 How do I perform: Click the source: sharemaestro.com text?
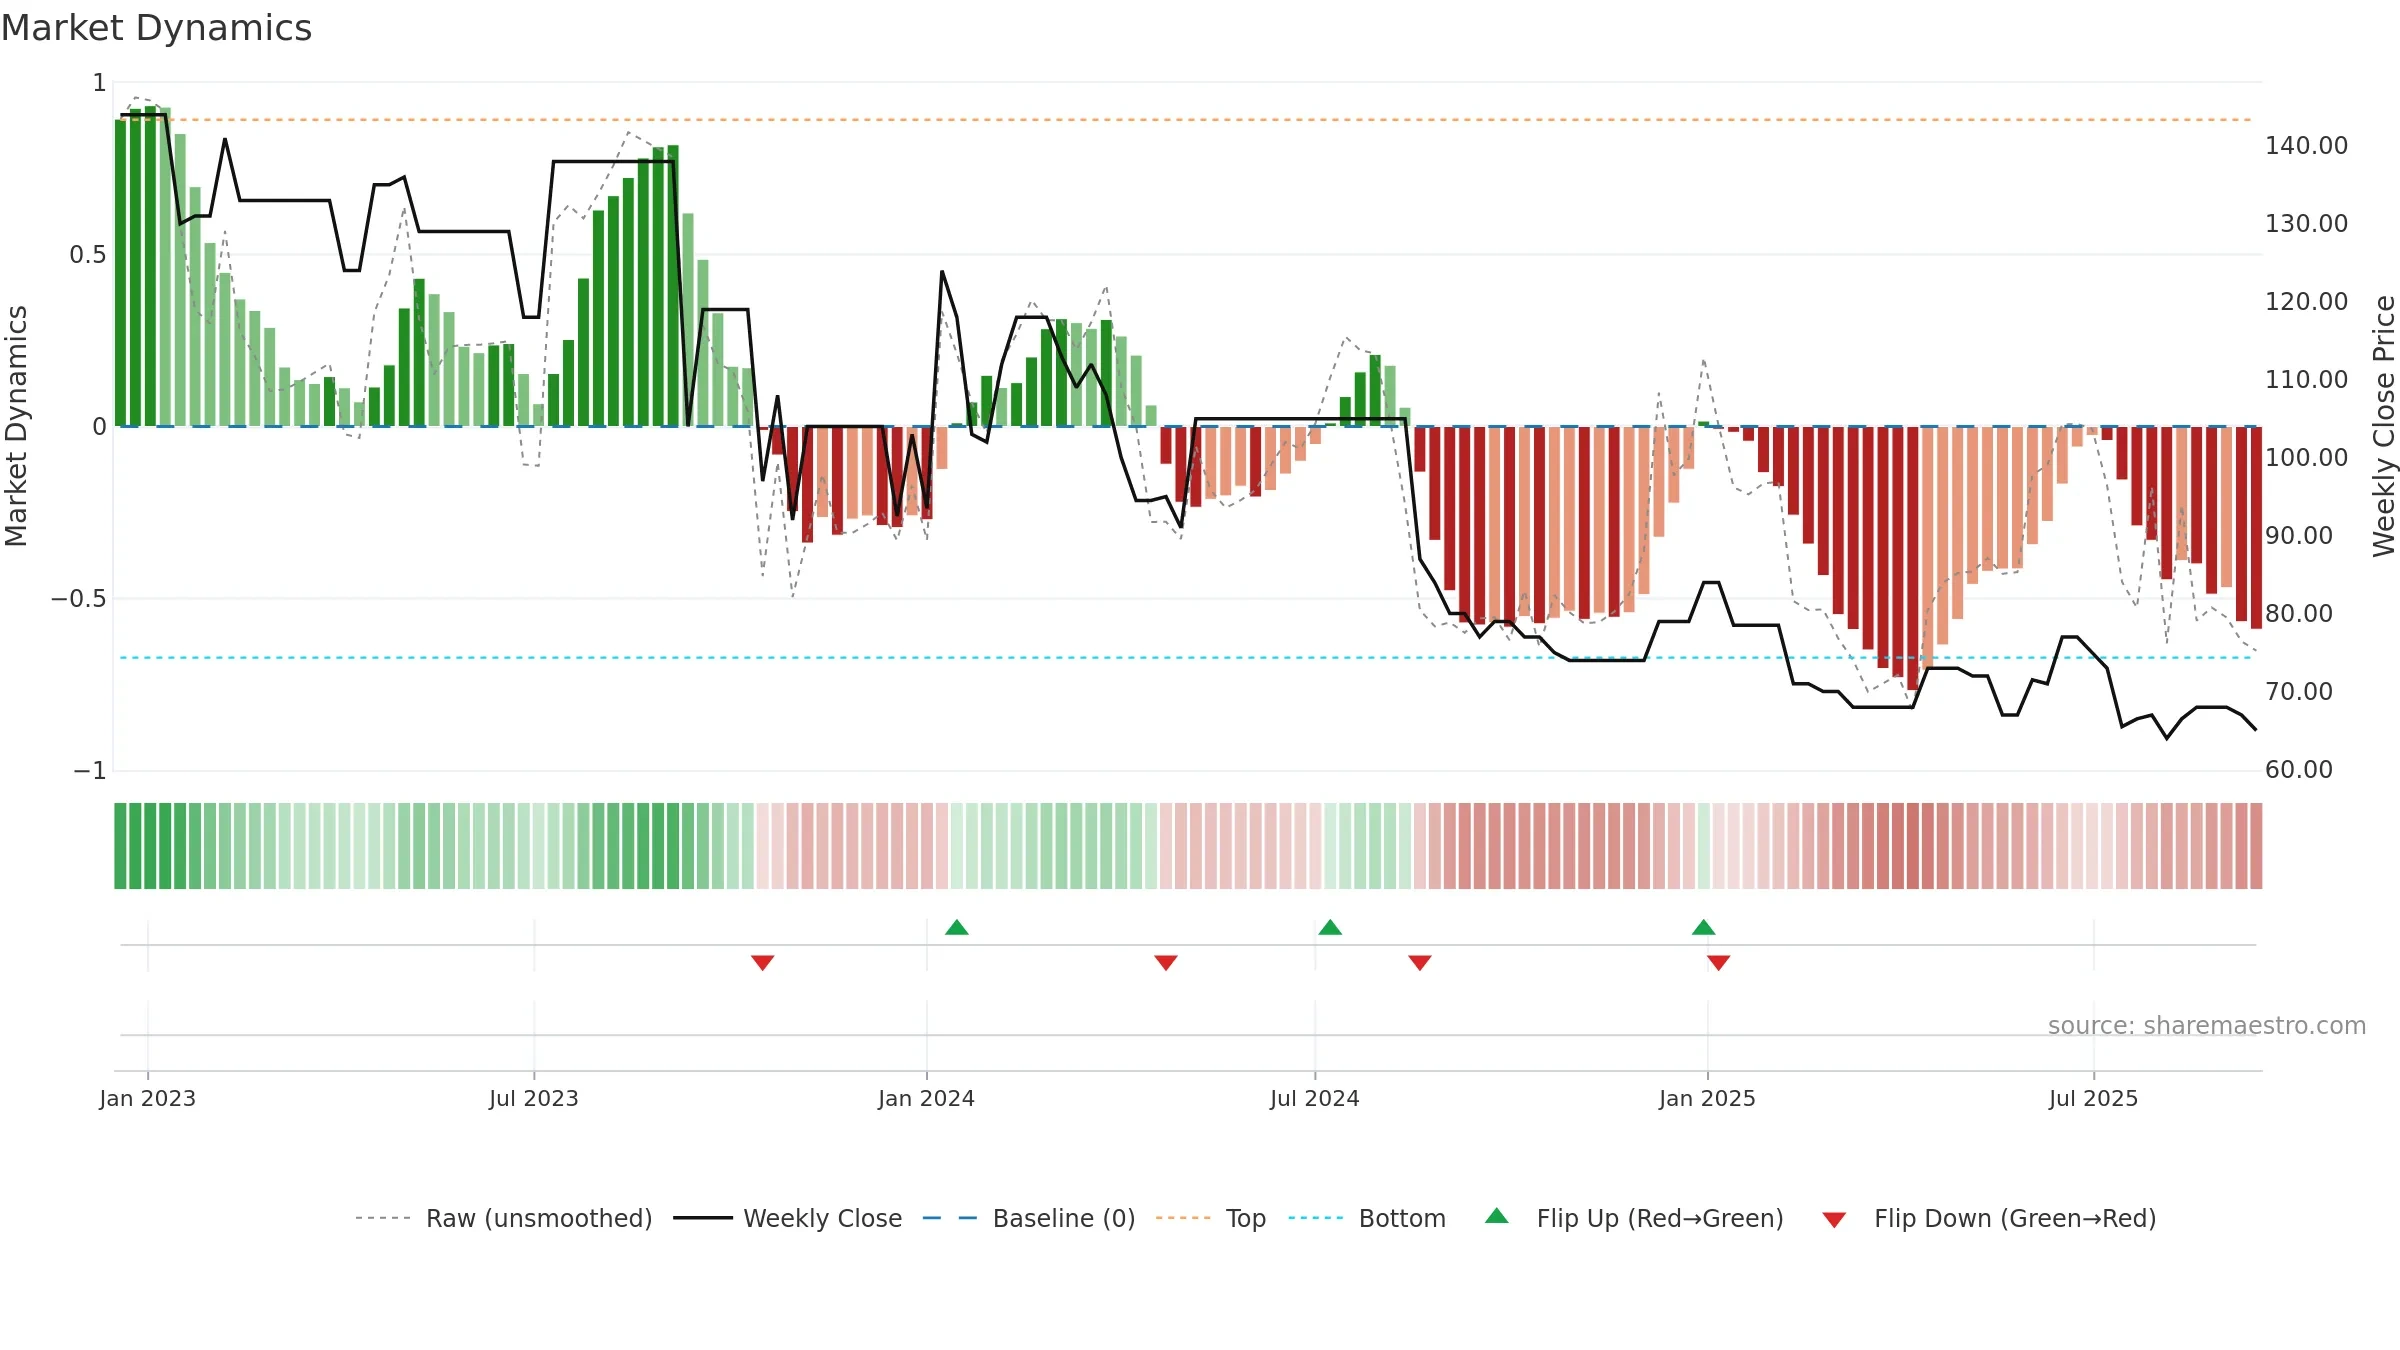2207,1026
